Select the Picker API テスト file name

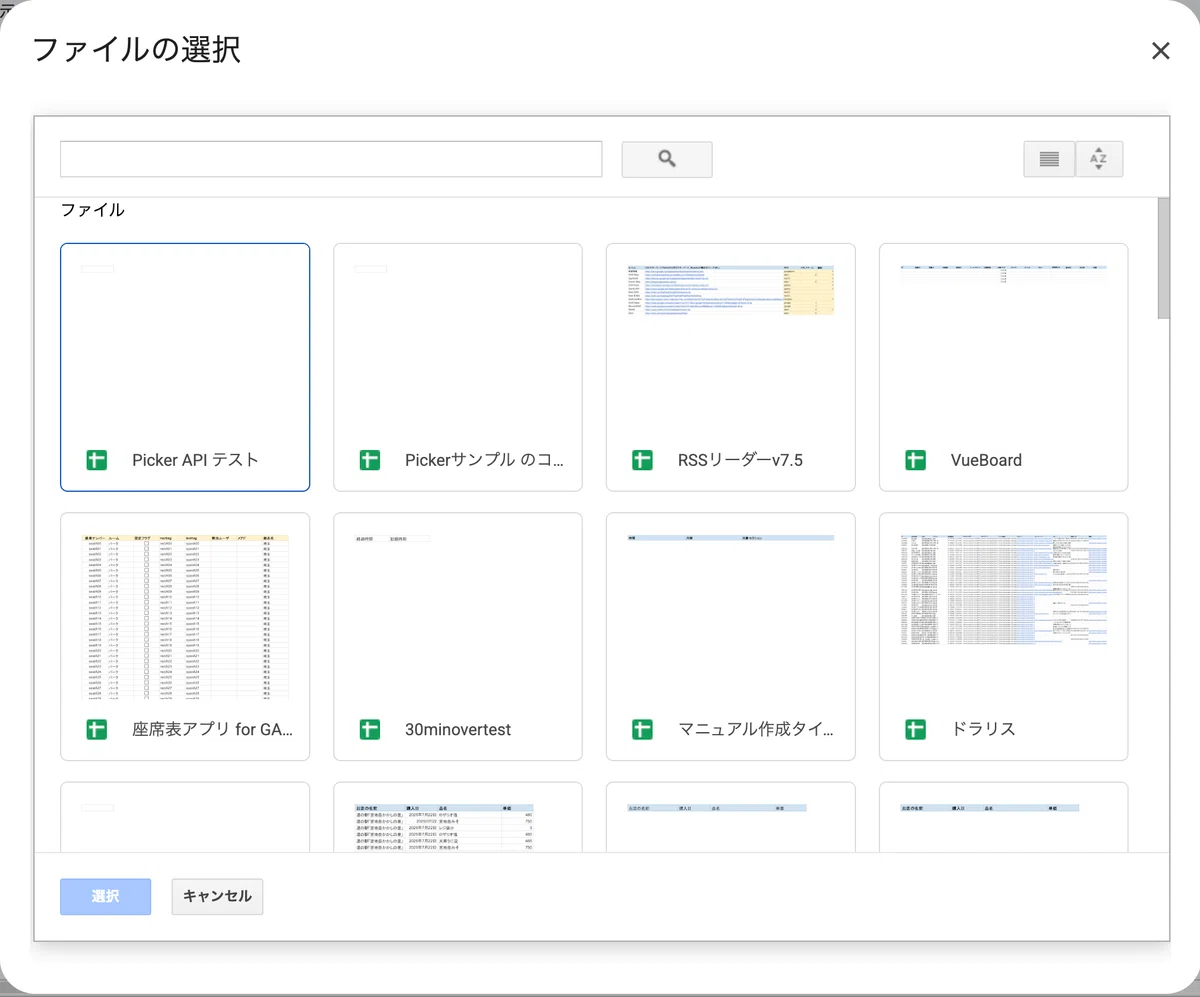(x=196, y=460)
